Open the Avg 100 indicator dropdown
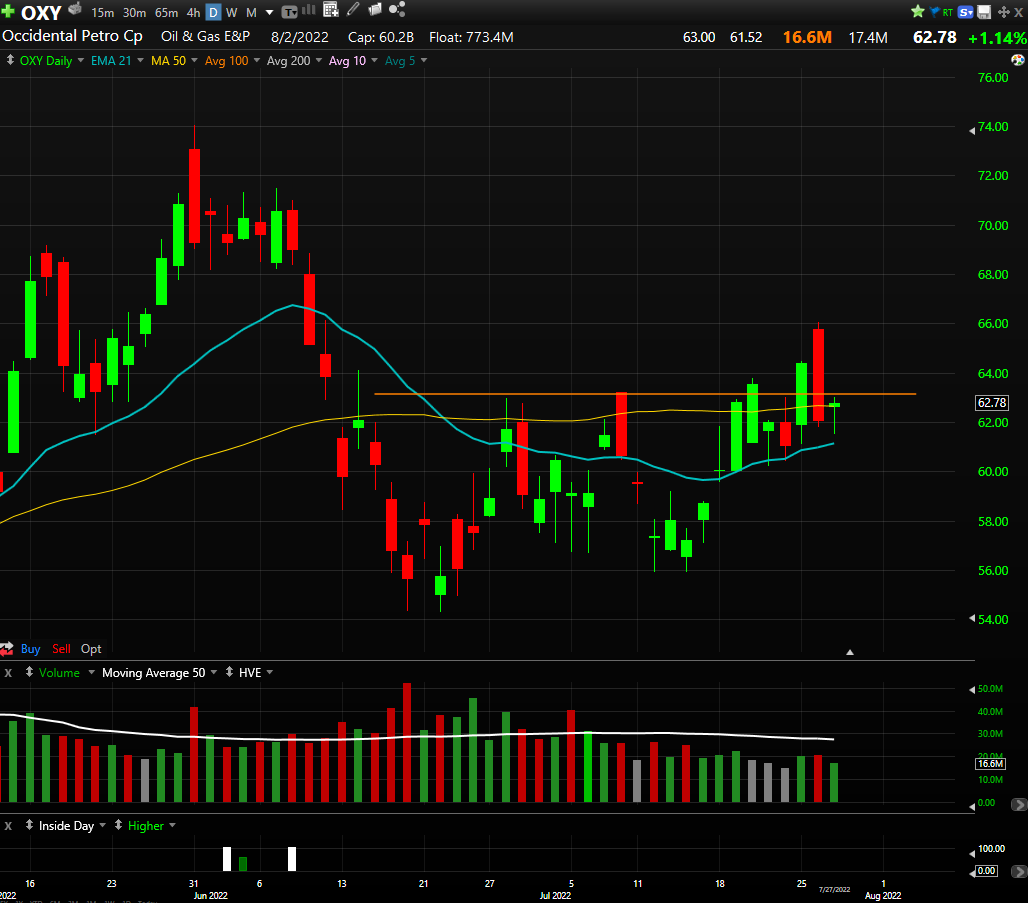The image size is (1028, 903). [x=256, y=60]
